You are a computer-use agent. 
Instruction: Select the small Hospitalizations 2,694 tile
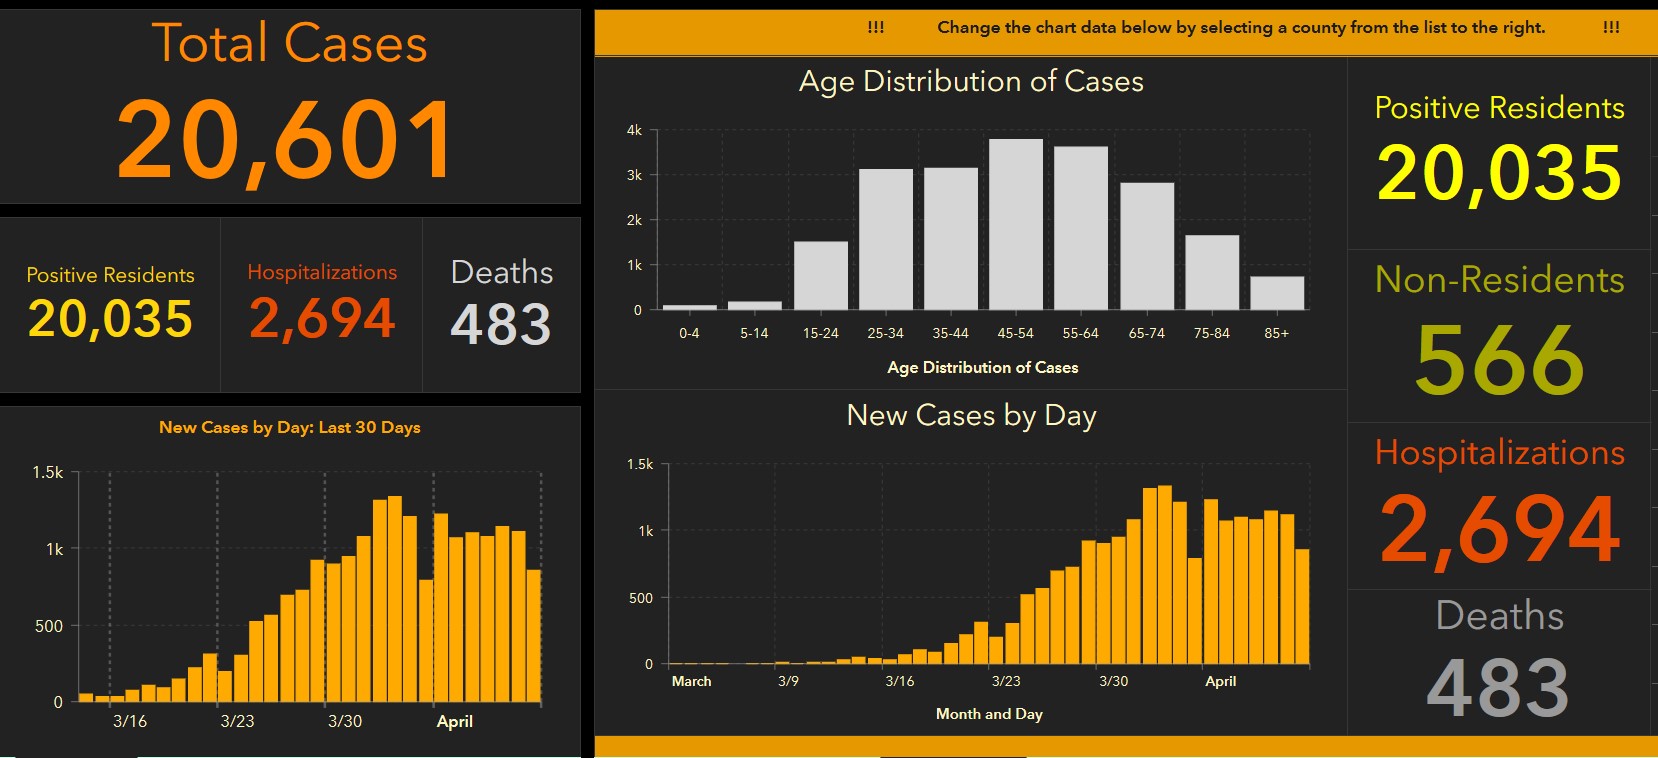pyautogui.click(x=322, y=304)
